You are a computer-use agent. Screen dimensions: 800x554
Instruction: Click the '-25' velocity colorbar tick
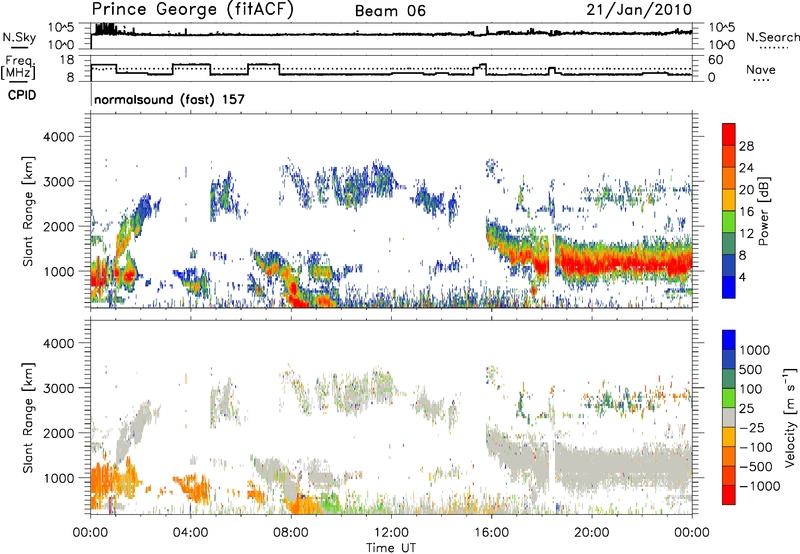coord(752,427)
